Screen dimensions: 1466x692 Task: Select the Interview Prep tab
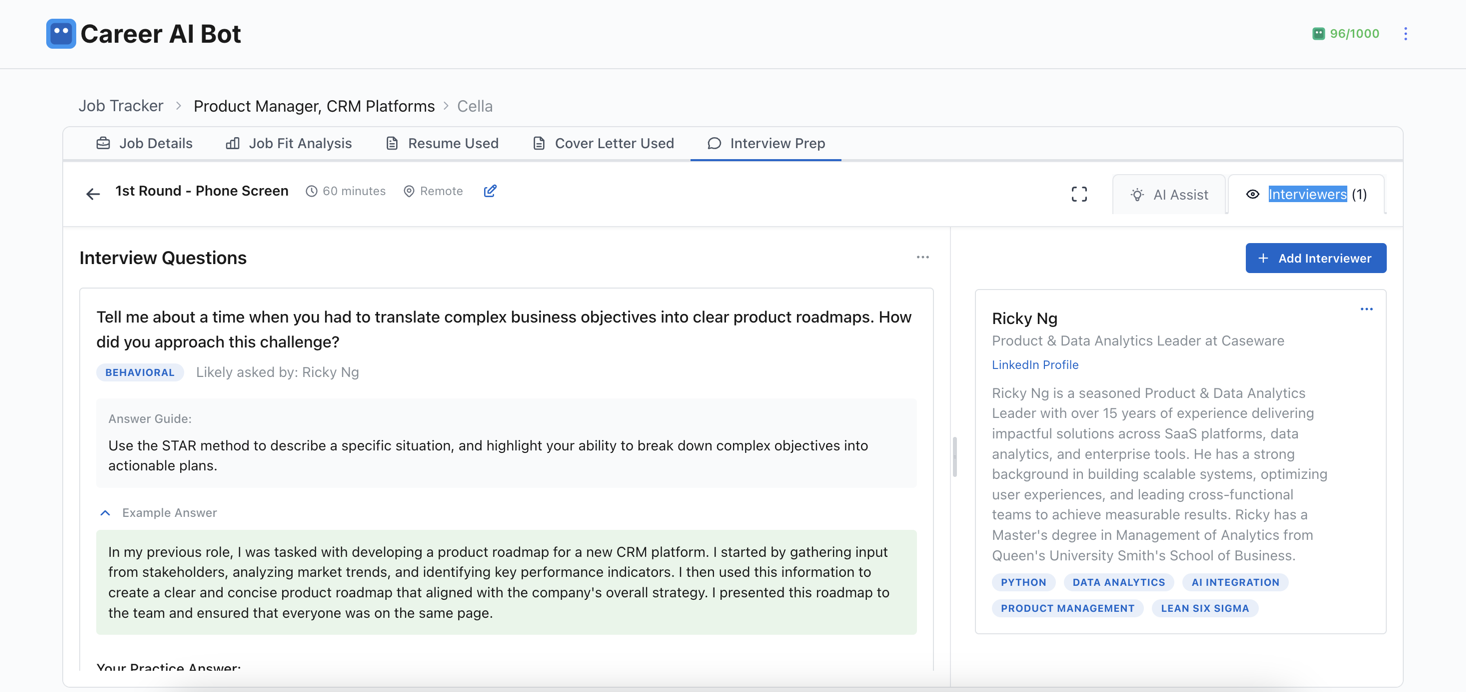coord(766,143)
